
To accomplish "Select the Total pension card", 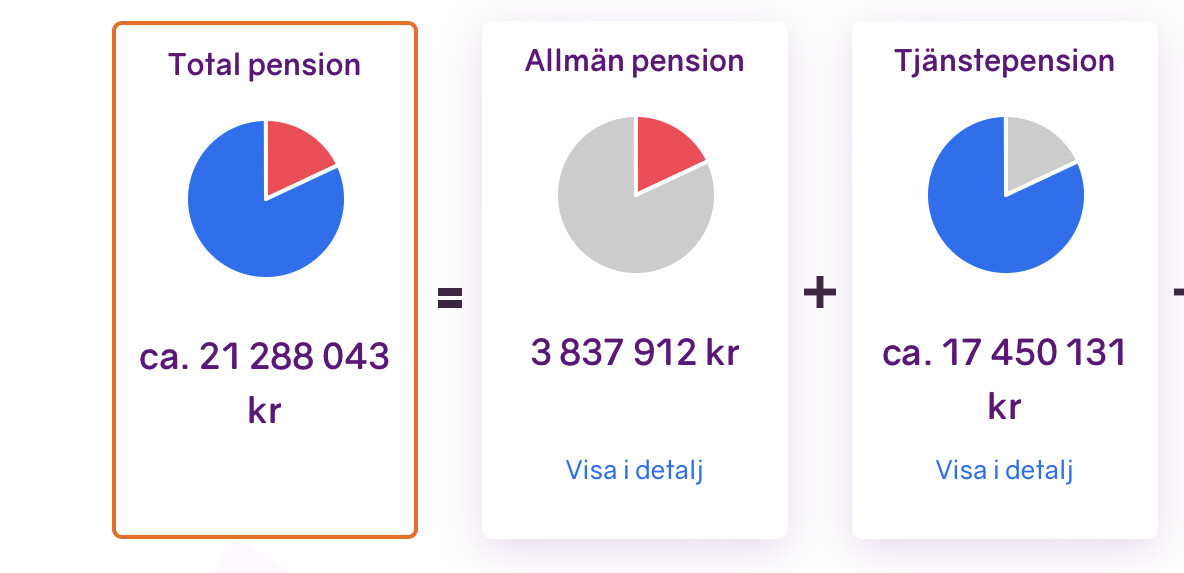I will 265,280.
